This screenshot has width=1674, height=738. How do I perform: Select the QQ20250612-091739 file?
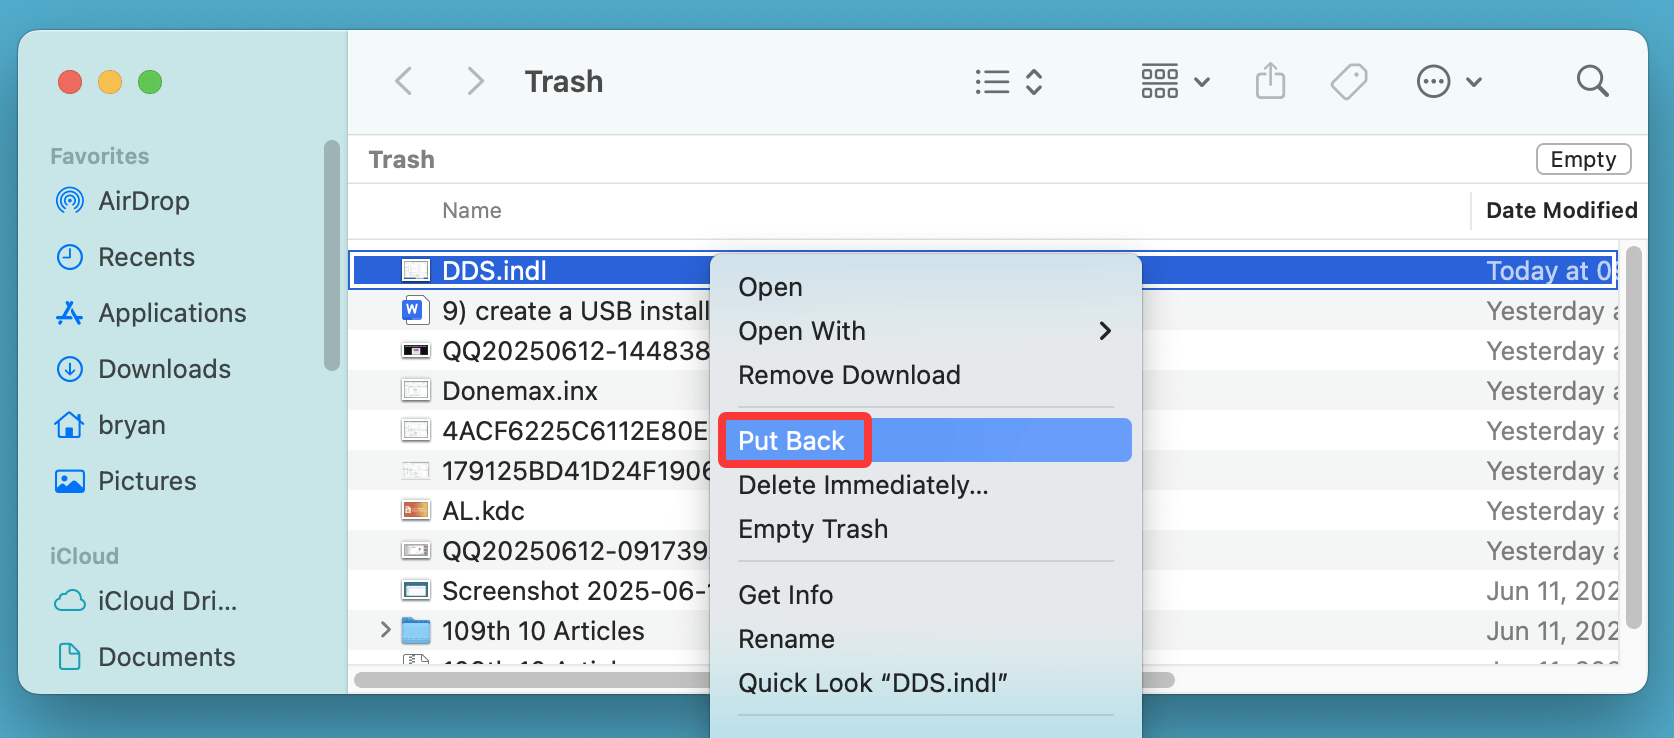(575, 551)
